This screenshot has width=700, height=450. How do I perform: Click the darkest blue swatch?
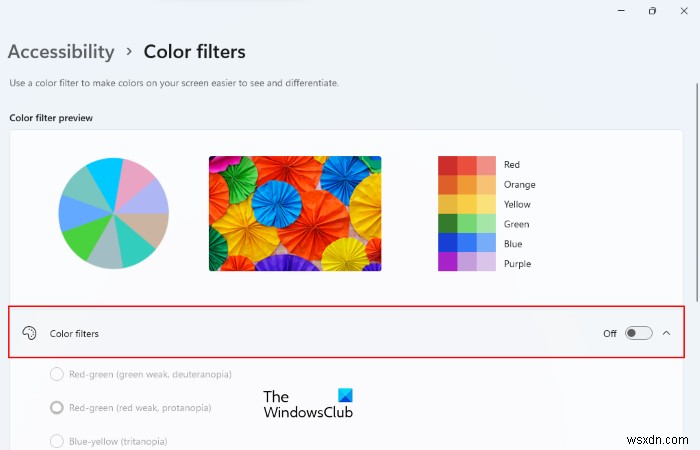(447, 243)
